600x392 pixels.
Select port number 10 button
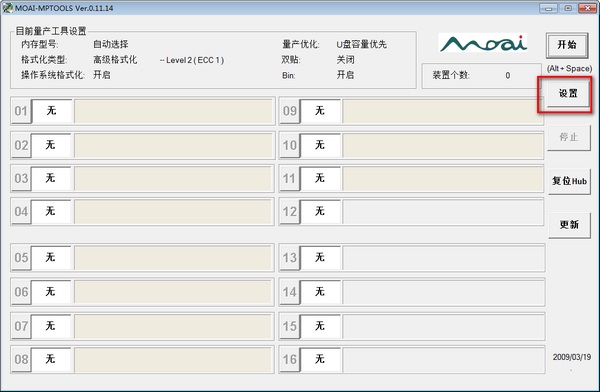[290, 145]
